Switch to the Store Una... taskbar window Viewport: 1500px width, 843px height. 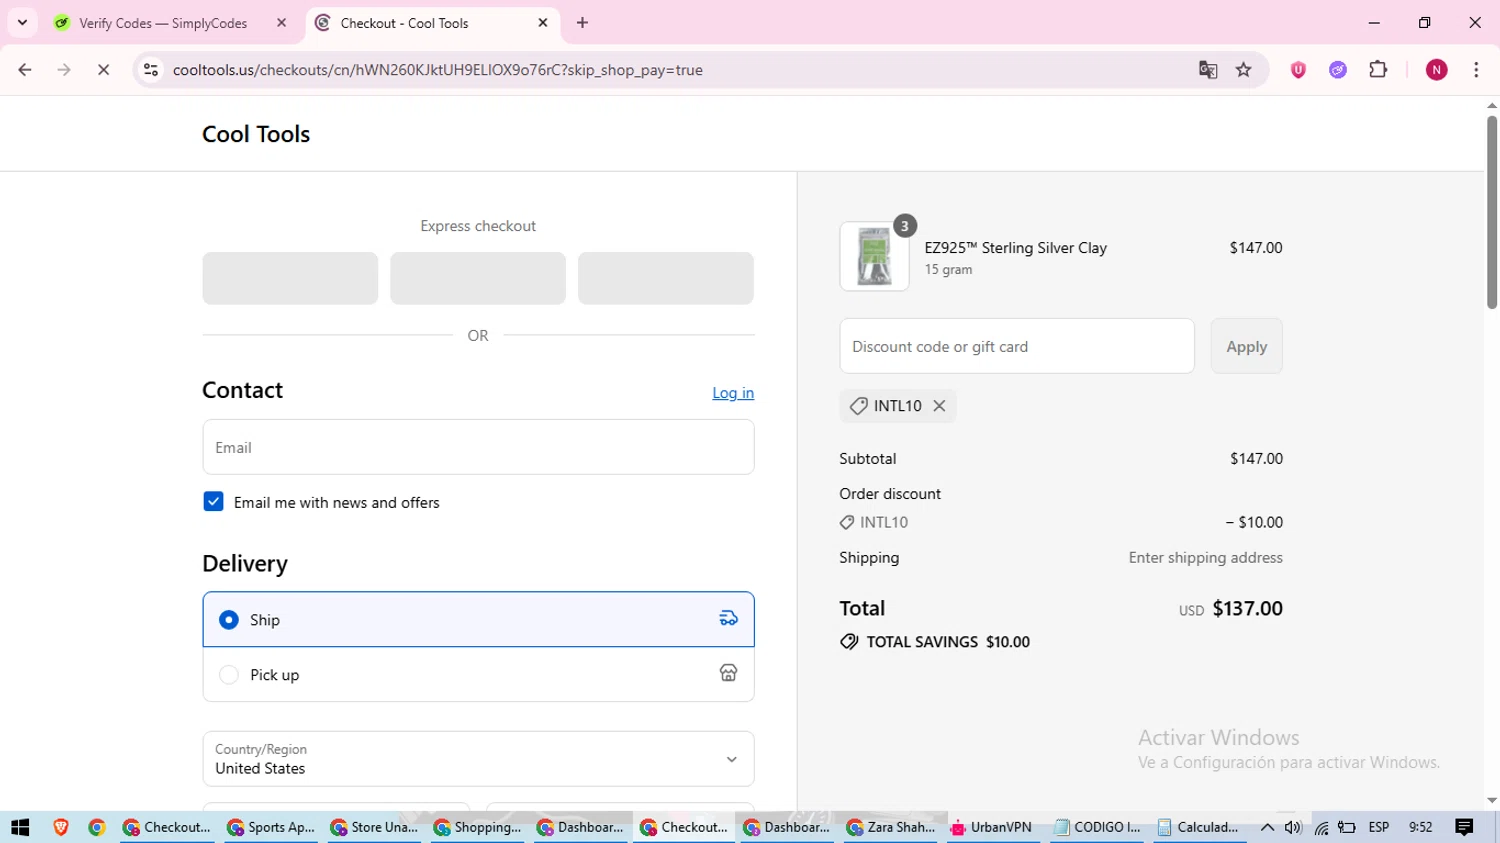point(374,827)
